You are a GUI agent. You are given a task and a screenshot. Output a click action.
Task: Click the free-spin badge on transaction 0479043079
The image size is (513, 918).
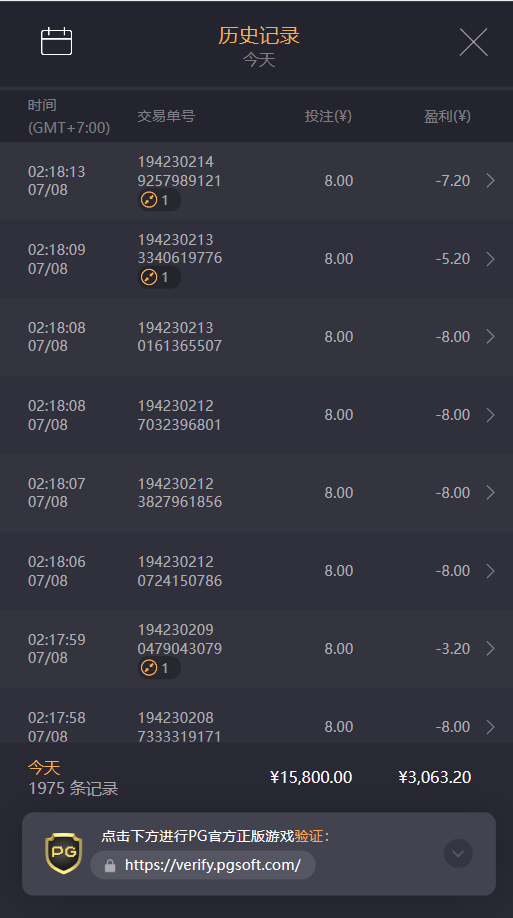click(159, 667)
